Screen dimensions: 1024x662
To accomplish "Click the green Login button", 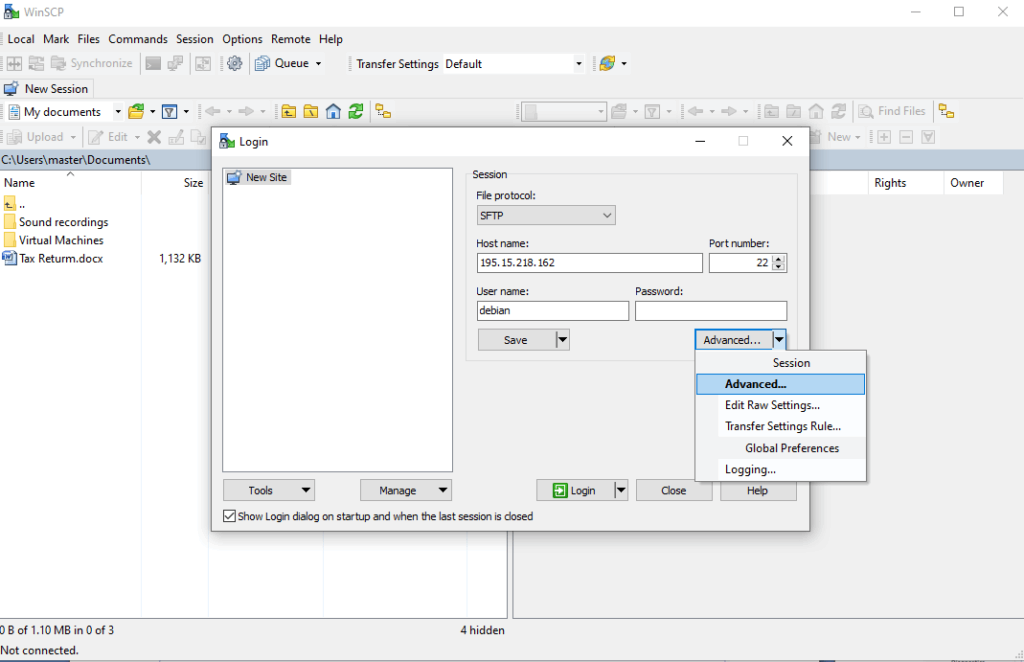I will (575, 490).
